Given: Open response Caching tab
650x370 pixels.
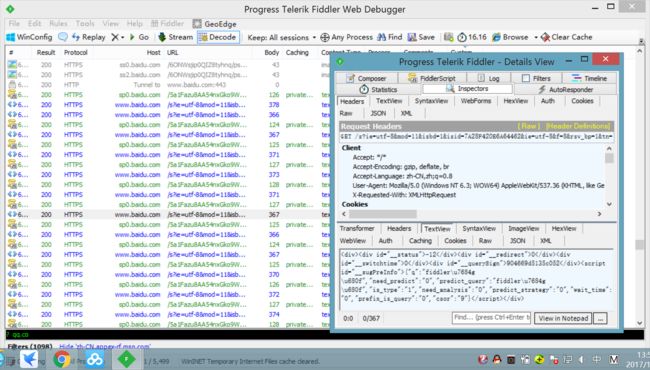Looking at the screenshot, I should (420, 241).
